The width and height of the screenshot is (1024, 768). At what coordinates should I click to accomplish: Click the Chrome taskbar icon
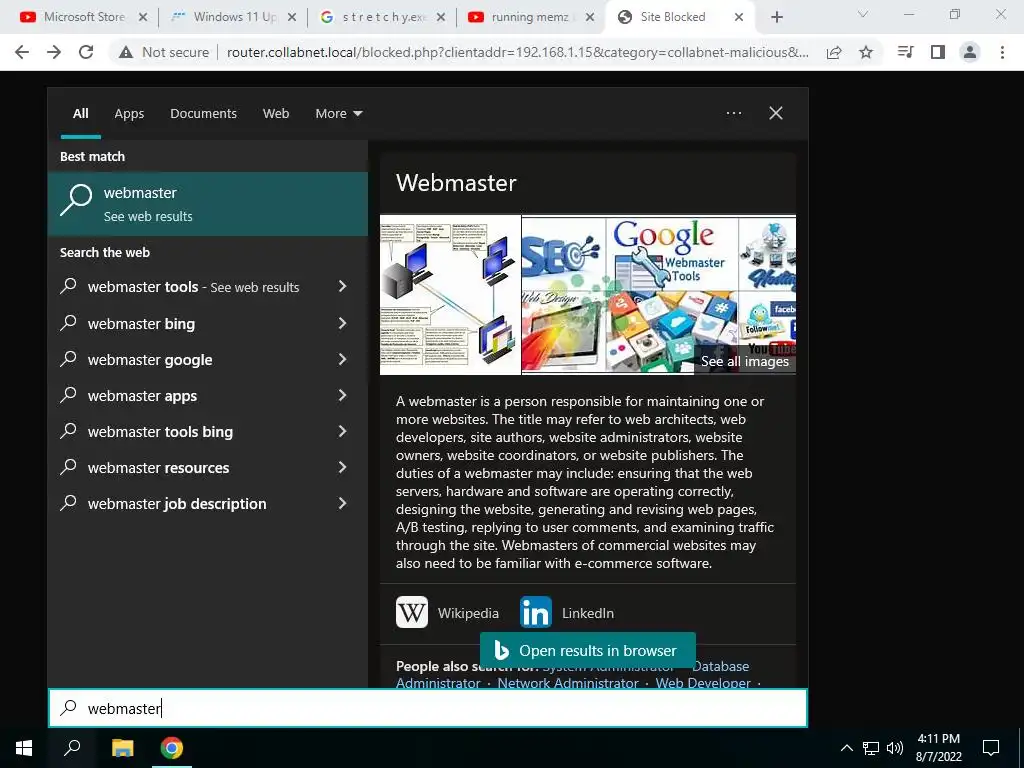pyautogui.click(x=172, y=748)
